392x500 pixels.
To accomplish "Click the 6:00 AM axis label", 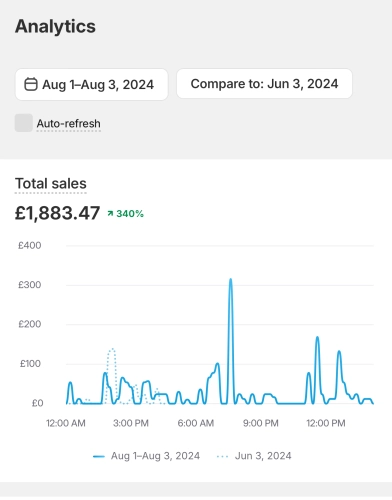I will pos(196,423).
